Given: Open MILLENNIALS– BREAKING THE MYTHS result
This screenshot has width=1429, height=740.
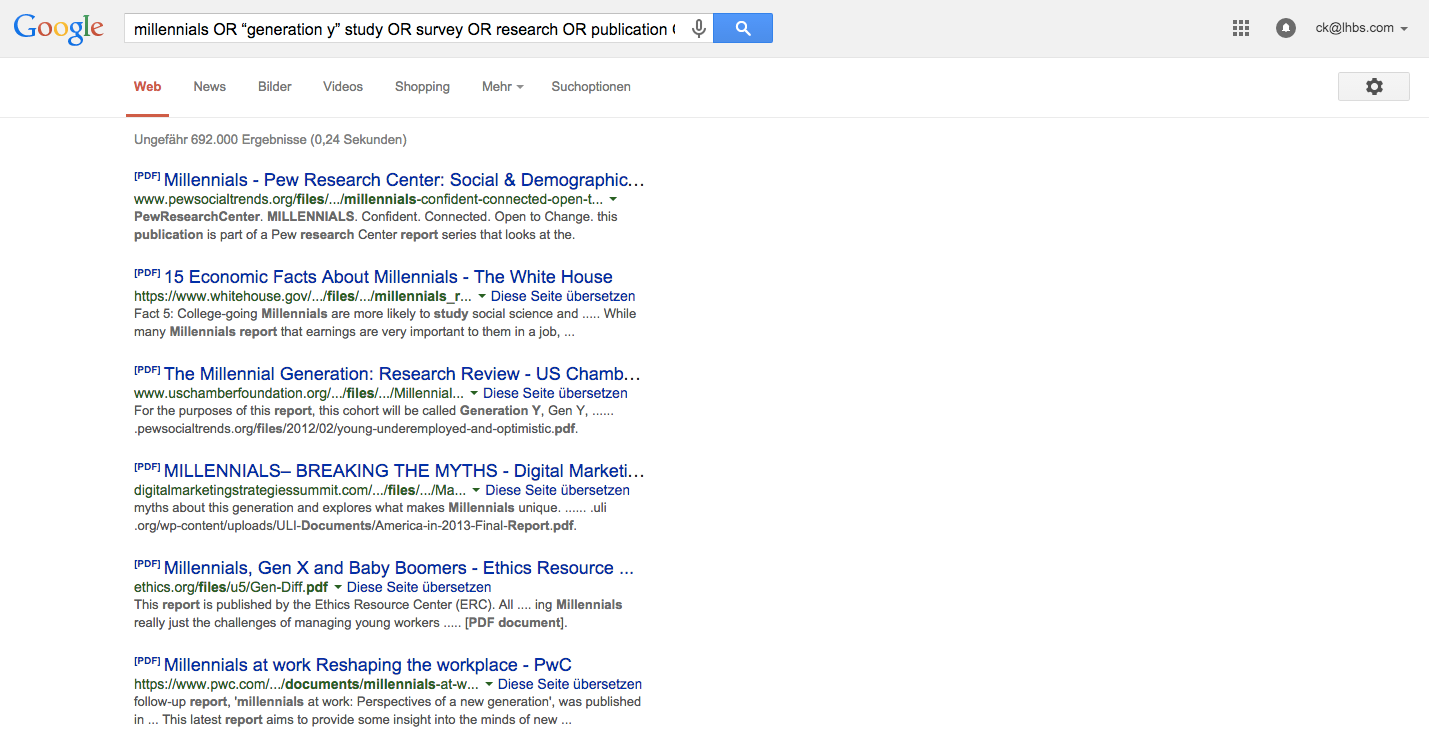Looking at the screenshot, I should click(404, 471).
